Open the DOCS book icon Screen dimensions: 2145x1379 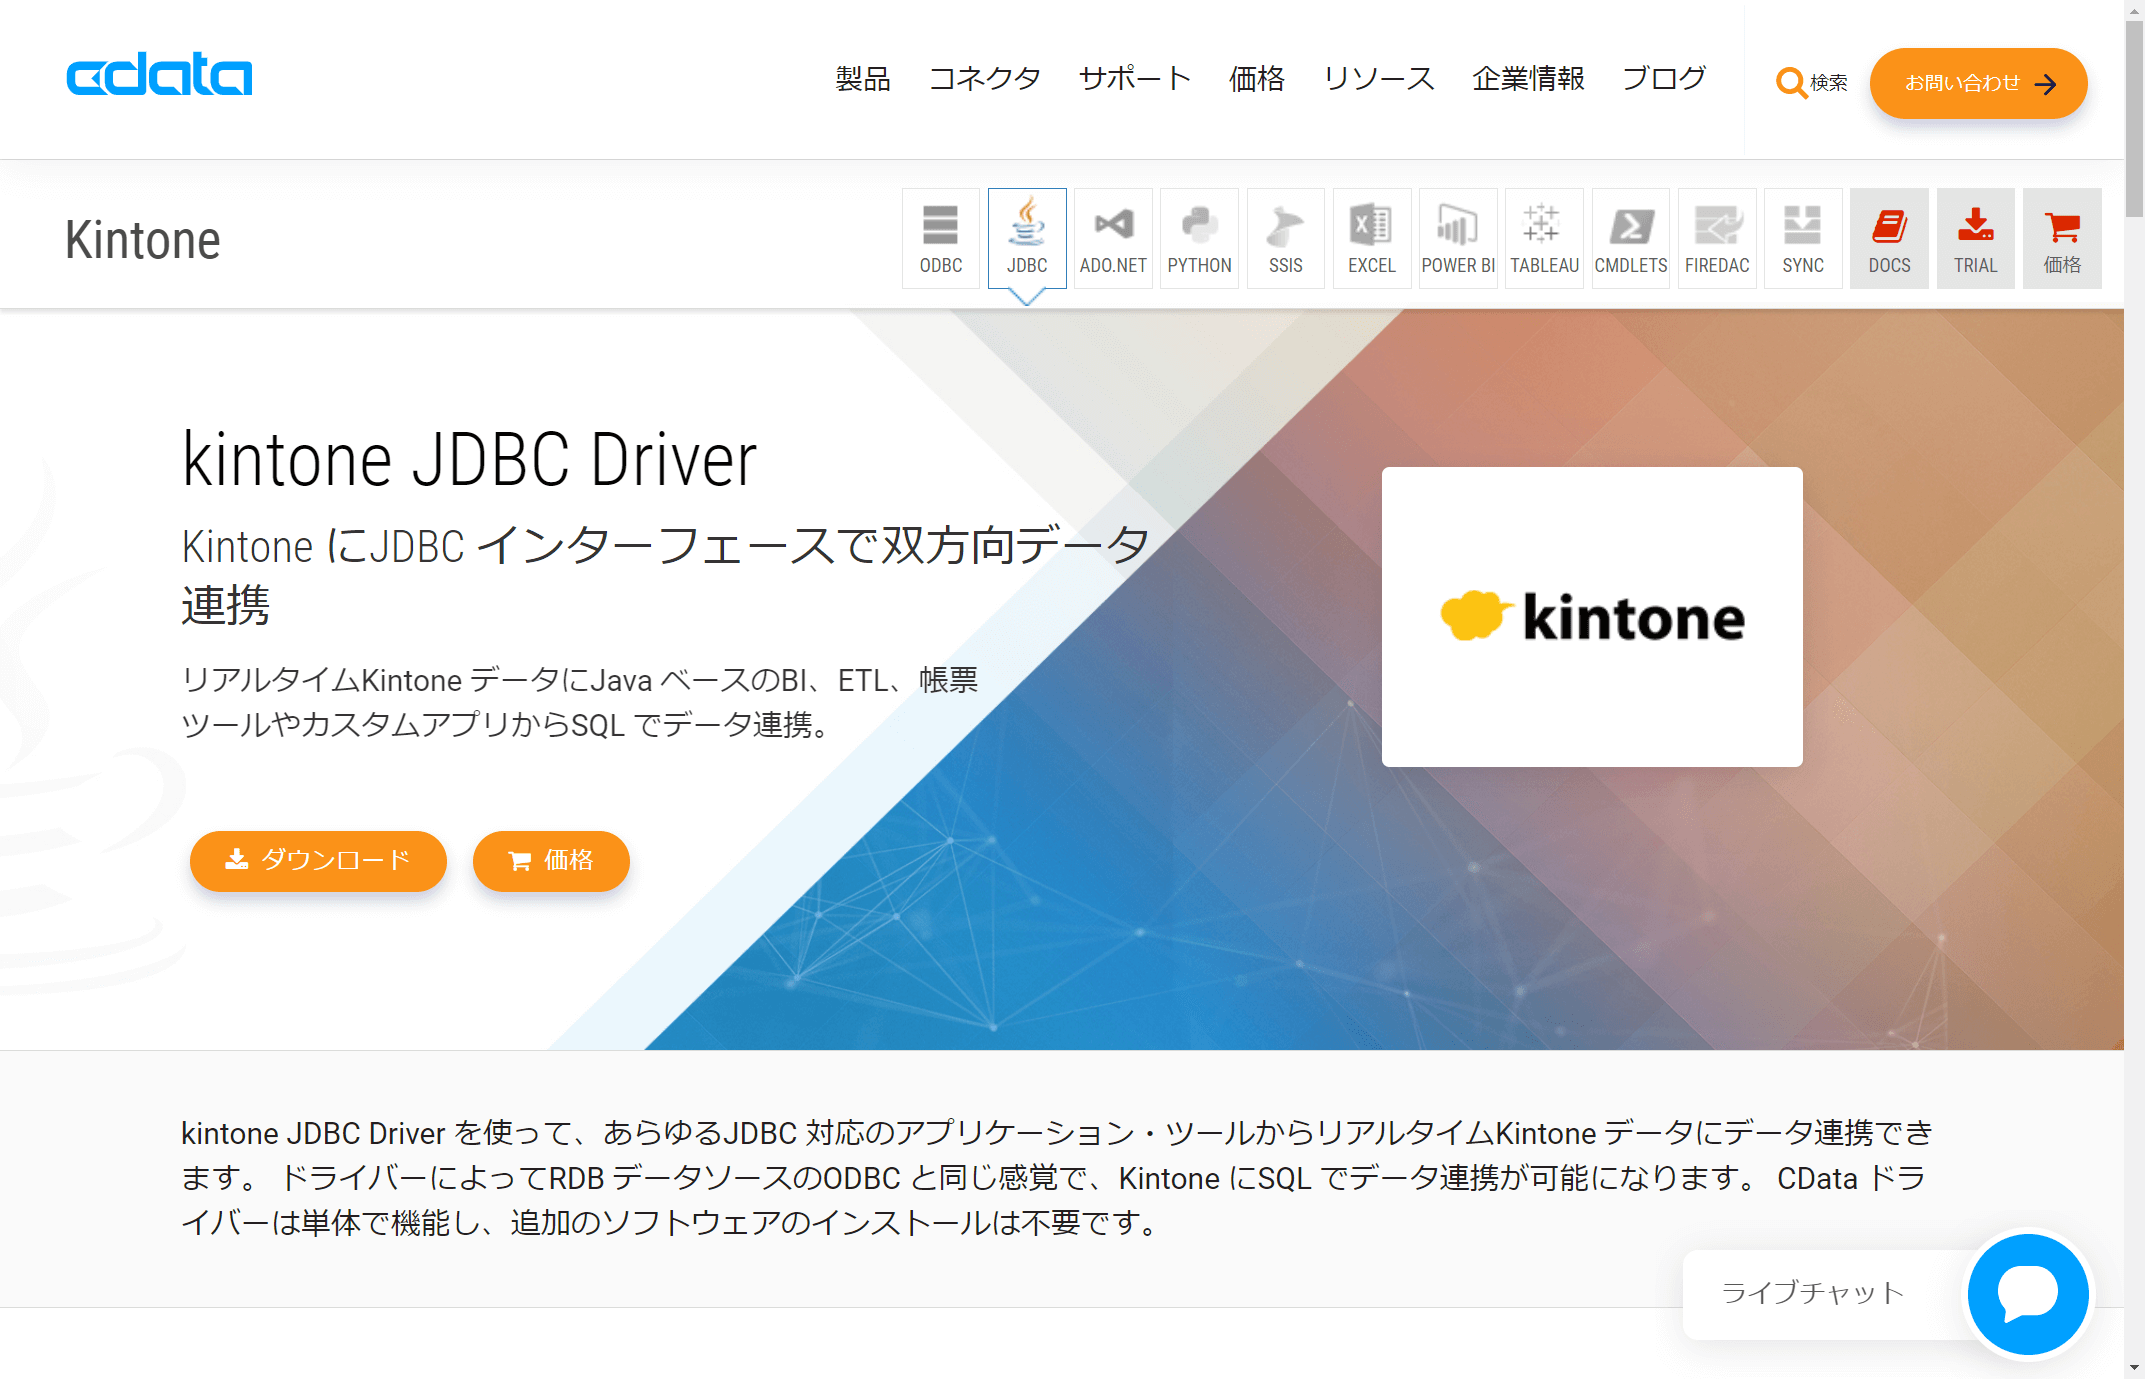1889,239
